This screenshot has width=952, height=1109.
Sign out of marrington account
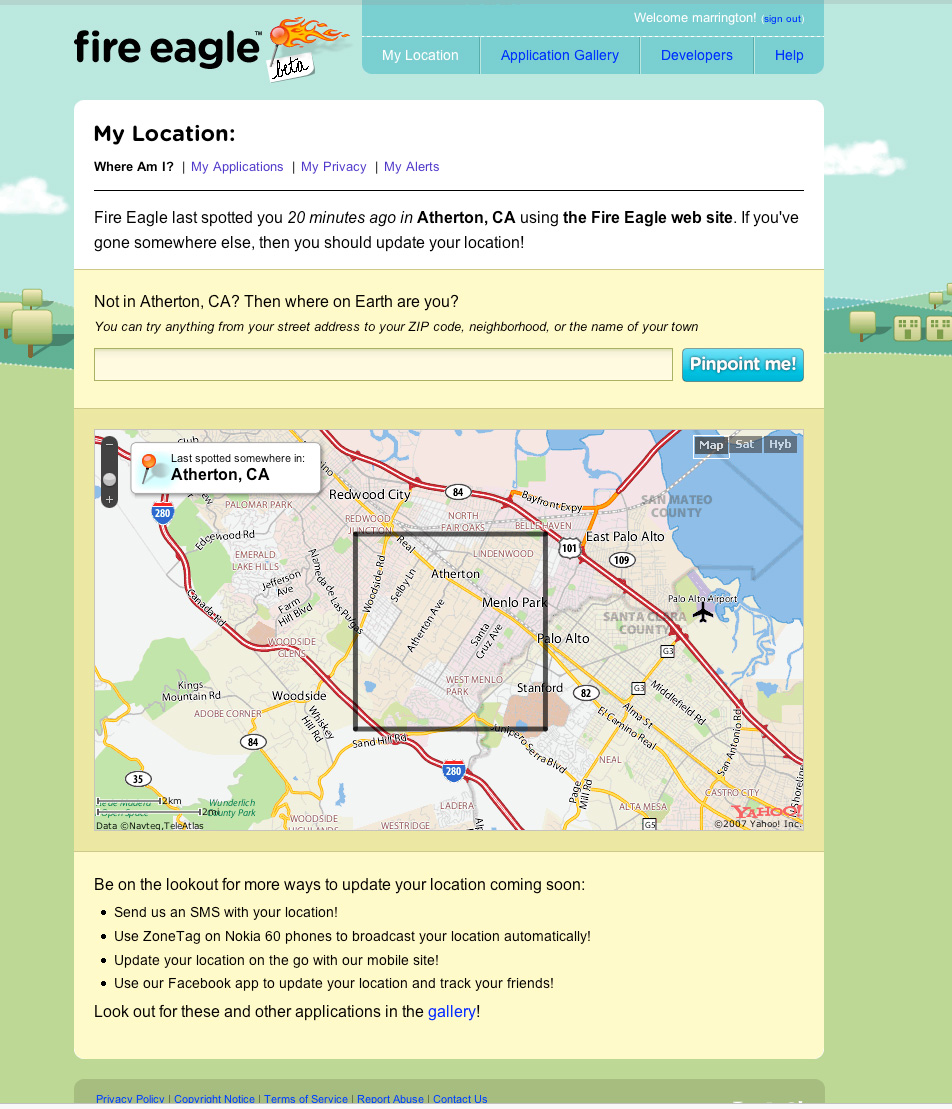pos(782,19)
